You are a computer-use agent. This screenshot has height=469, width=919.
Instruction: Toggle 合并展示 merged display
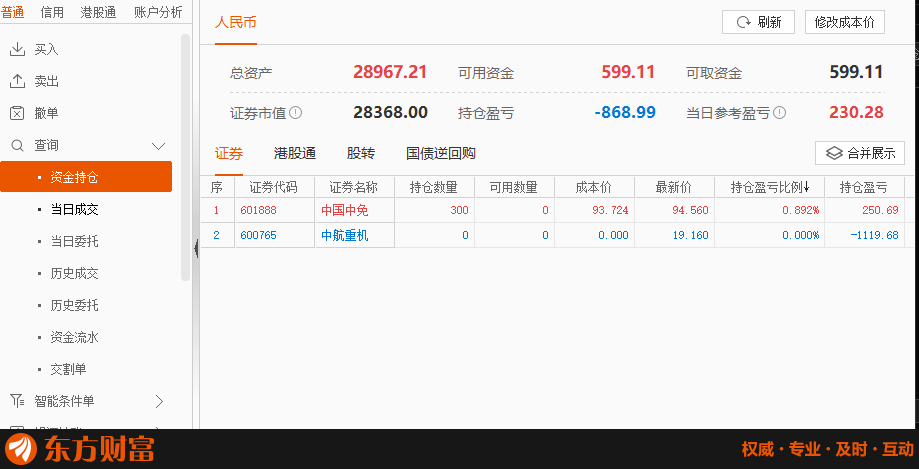pos(860,153)
